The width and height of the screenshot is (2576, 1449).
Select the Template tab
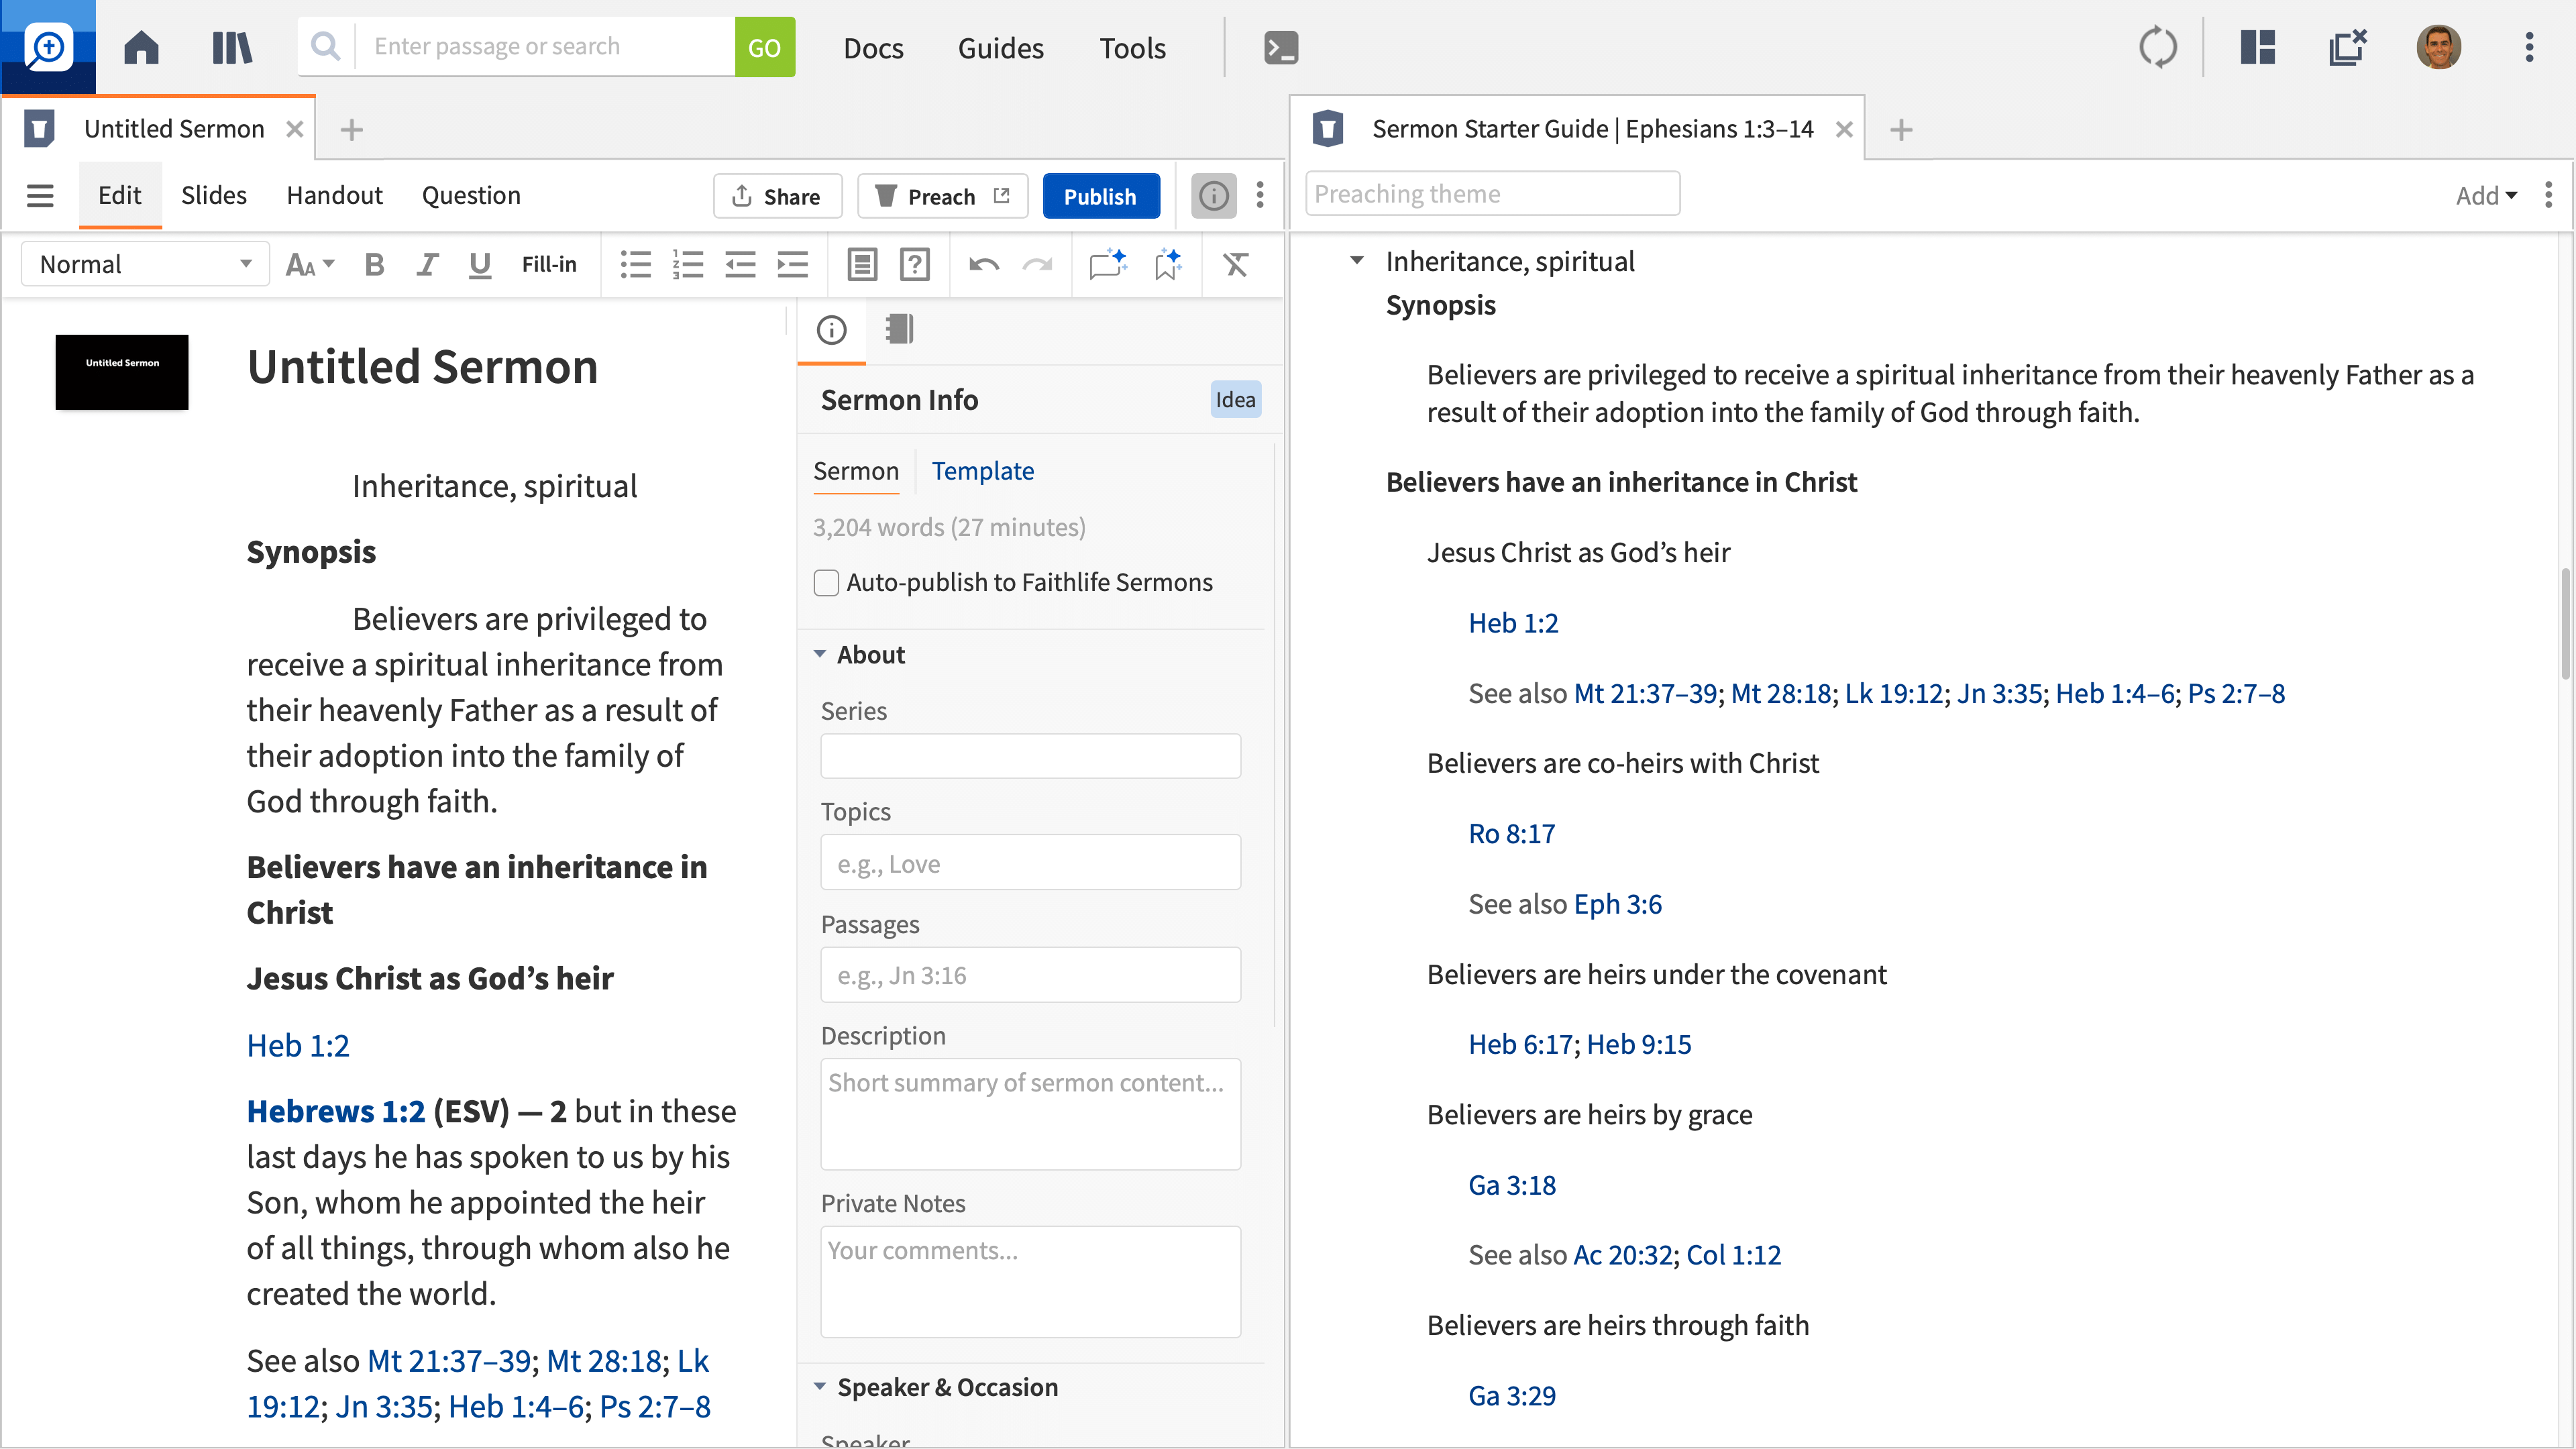coord(982,470)
